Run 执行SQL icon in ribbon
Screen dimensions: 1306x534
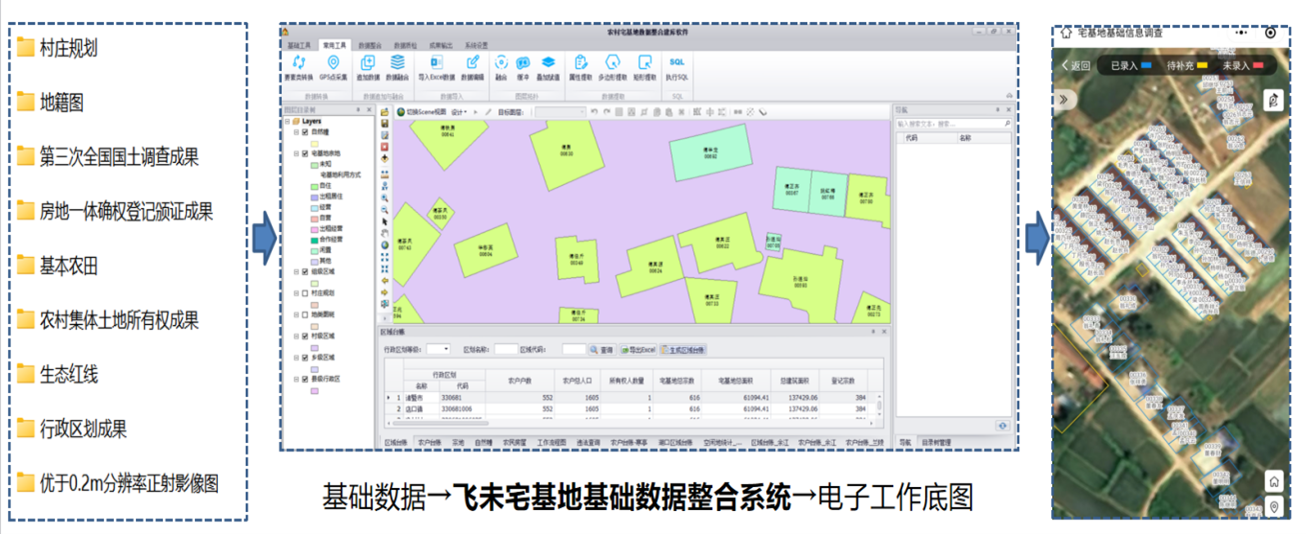[677, 62]
